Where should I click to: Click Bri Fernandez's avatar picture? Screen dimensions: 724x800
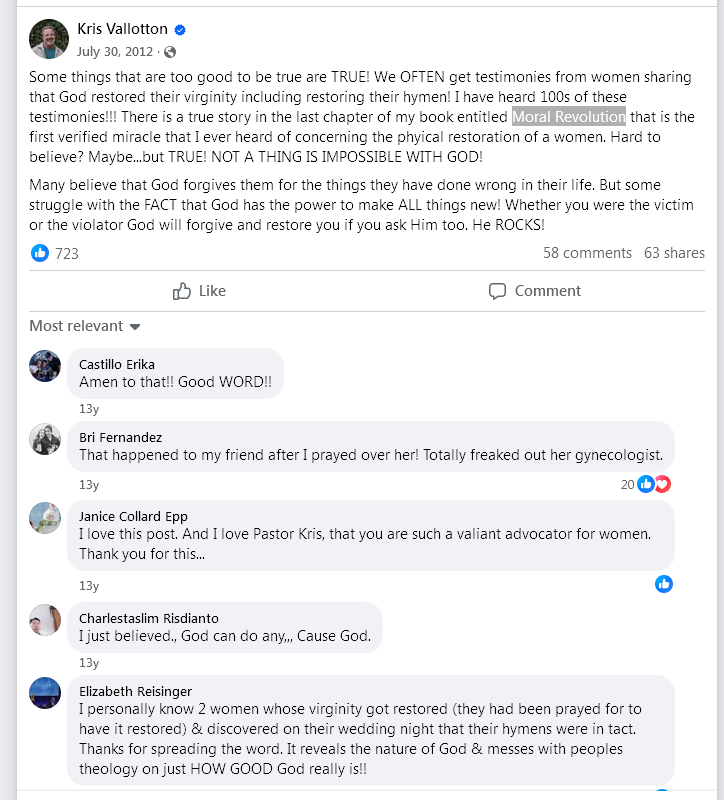click(45, 439)
